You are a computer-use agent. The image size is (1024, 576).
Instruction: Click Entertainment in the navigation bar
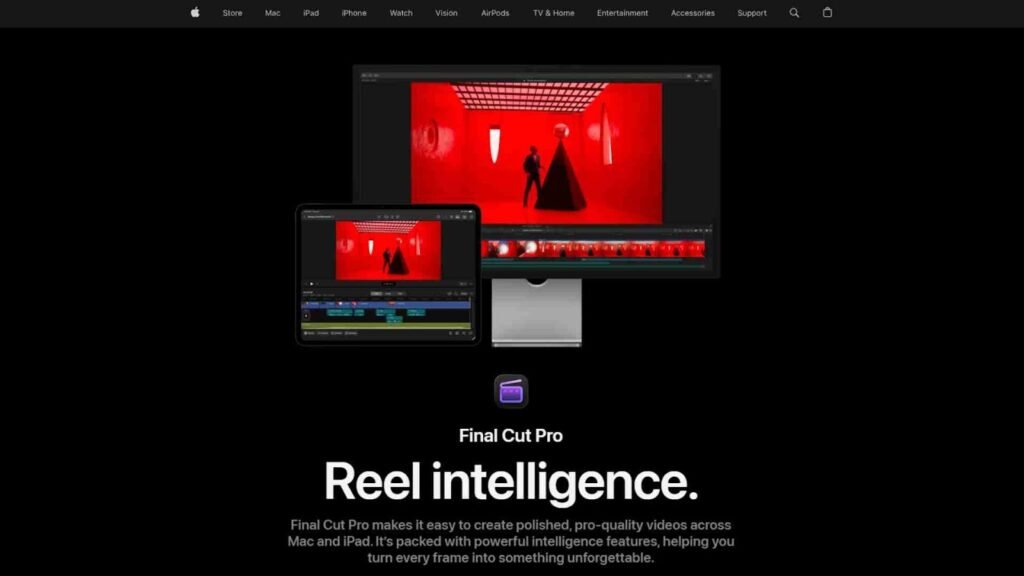click(x=622, y=13)
